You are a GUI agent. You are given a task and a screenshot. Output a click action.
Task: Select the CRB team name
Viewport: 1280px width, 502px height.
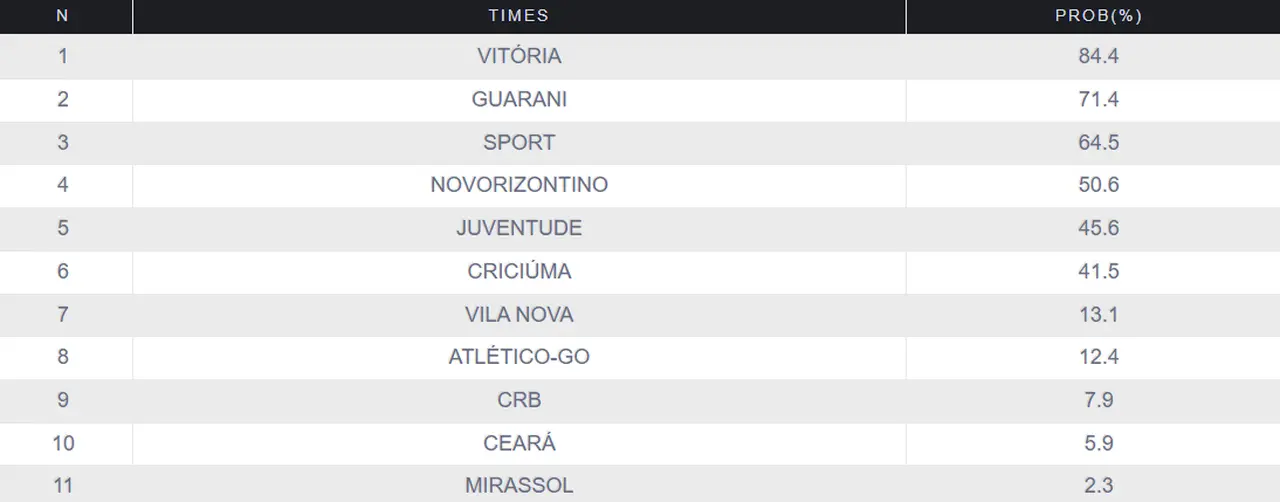[519, 400]
